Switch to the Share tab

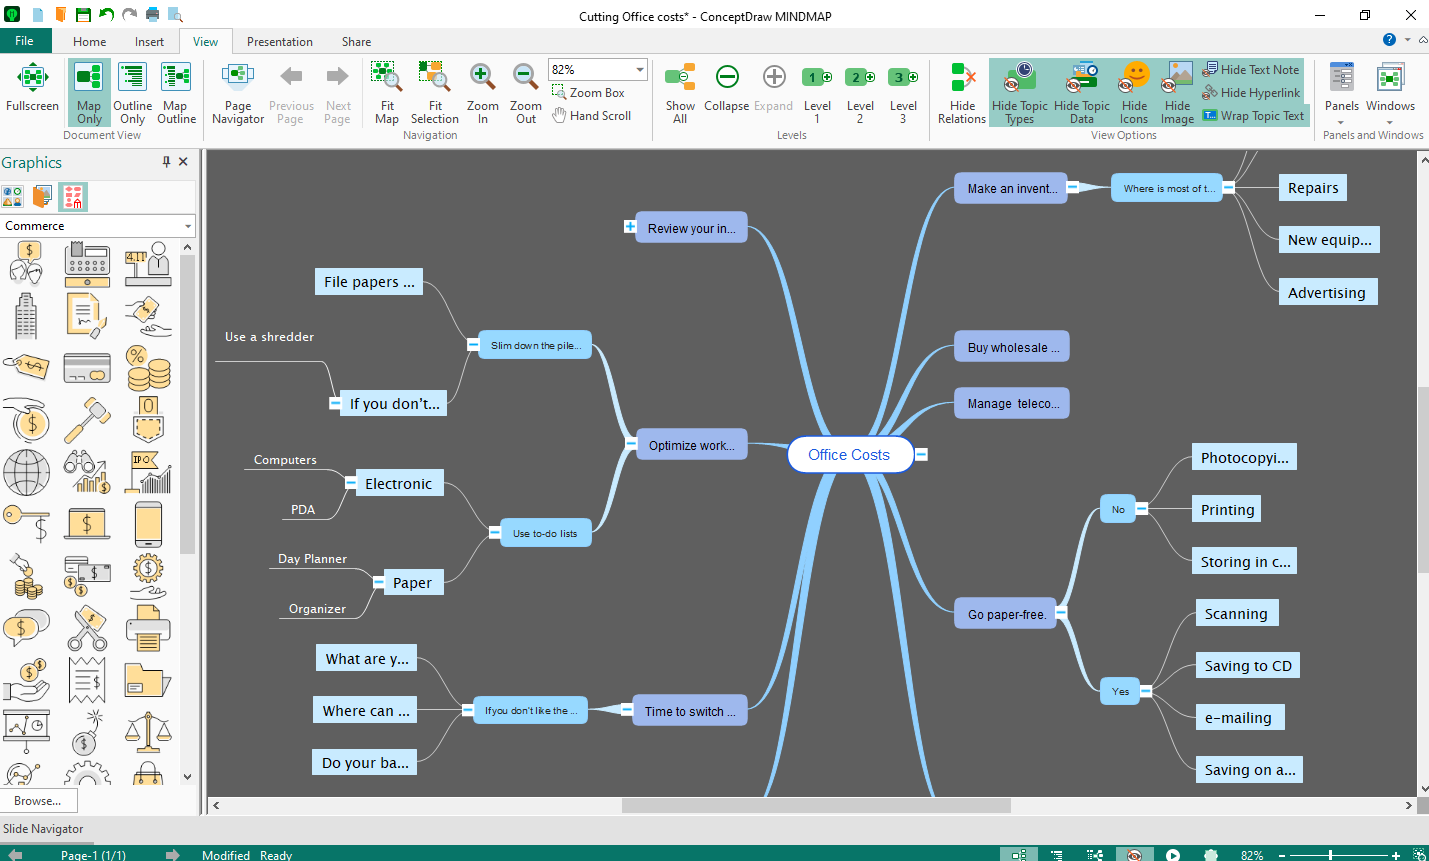click(356, 41)
